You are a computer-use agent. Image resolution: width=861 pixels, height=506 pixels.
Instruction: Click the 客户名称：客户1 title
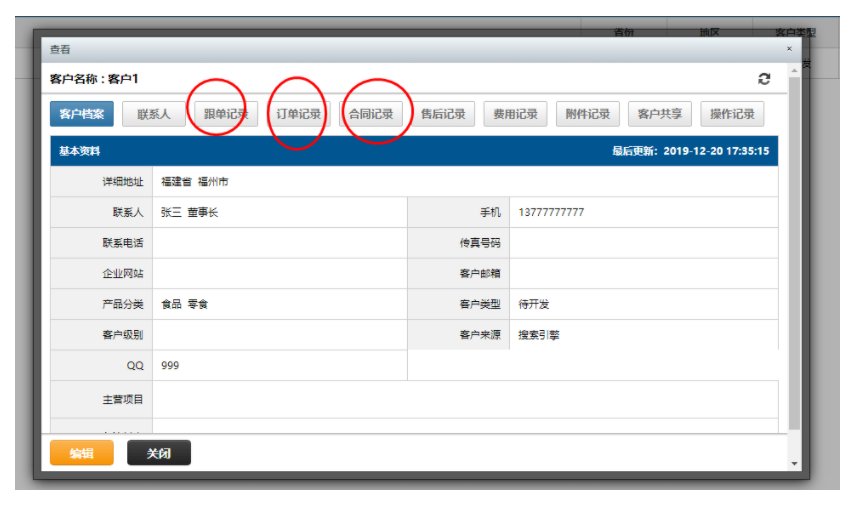click(94, 79)
